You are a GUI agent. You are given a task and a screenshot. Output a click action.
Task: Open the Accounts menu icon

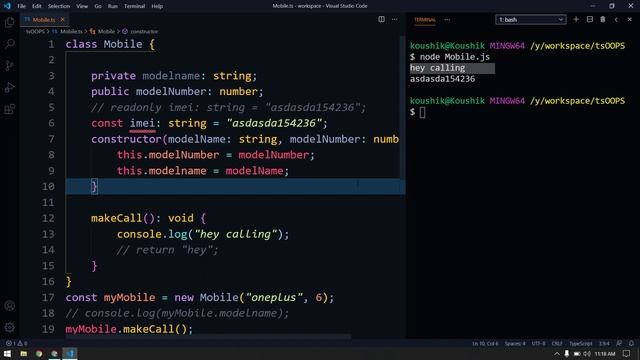tap(9, 306)
